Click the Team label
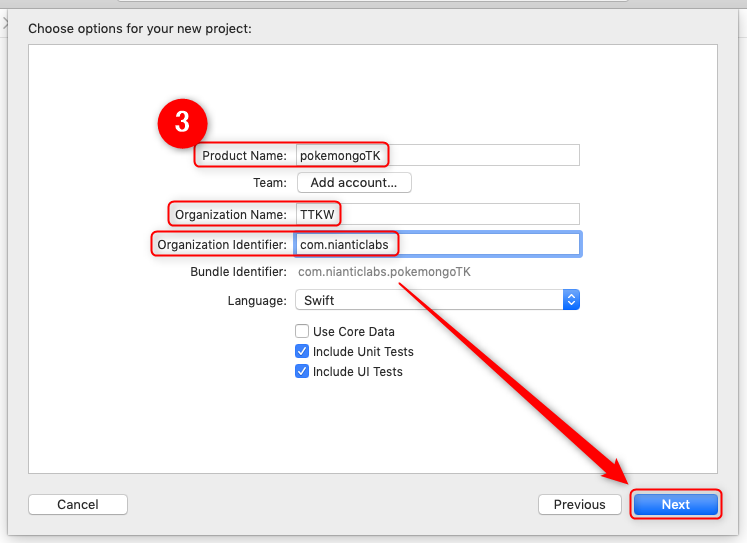Viewport: 747px width, 543px height. tap(270, 183)
